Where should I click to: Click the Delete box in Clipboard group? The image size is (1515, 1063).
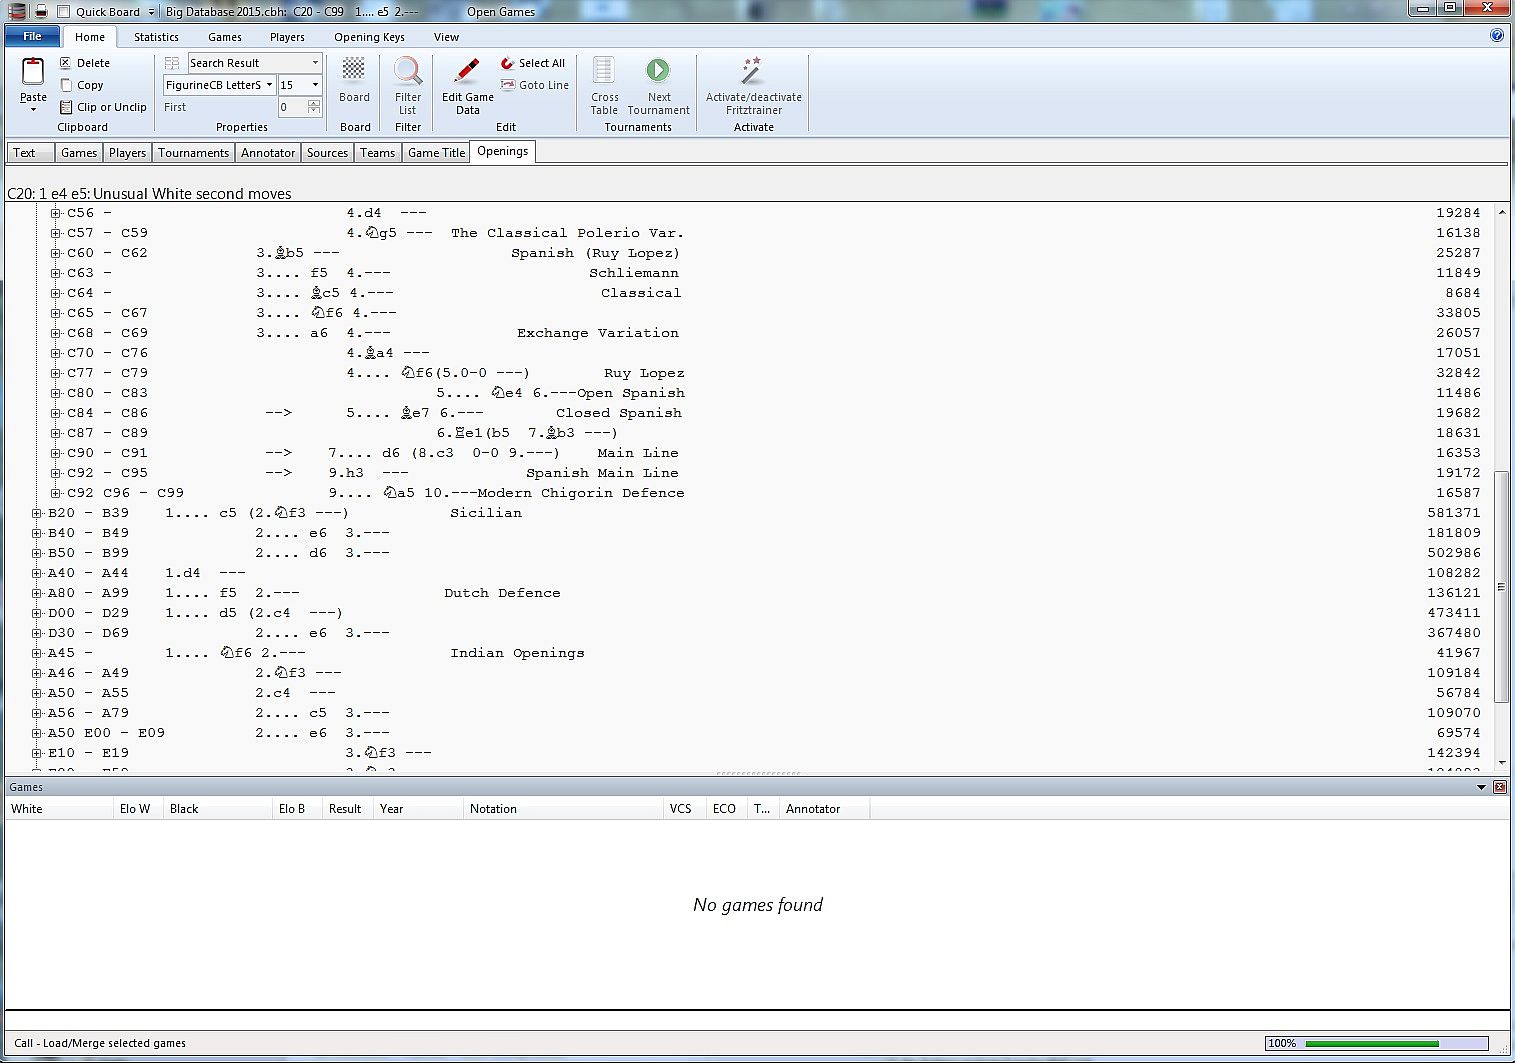coord(66,63)
